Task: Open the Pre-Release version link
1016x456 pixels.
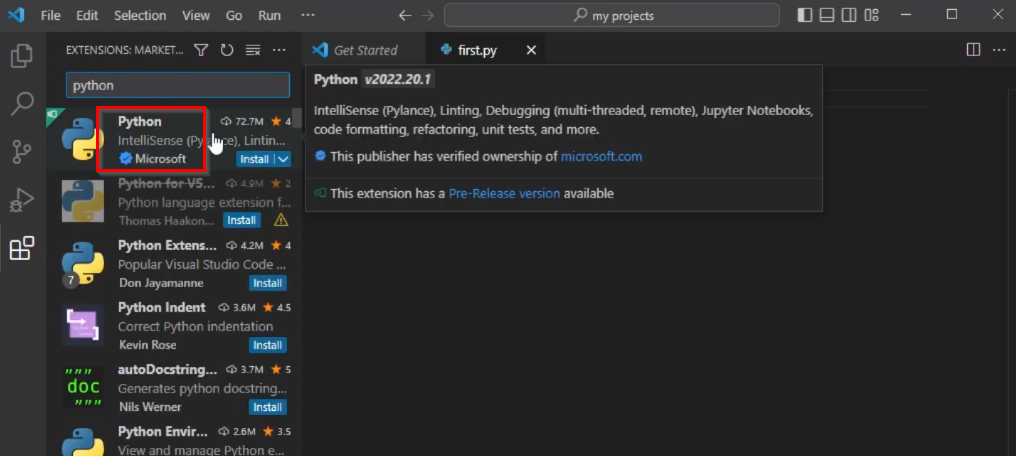Action: coord(504,193)
